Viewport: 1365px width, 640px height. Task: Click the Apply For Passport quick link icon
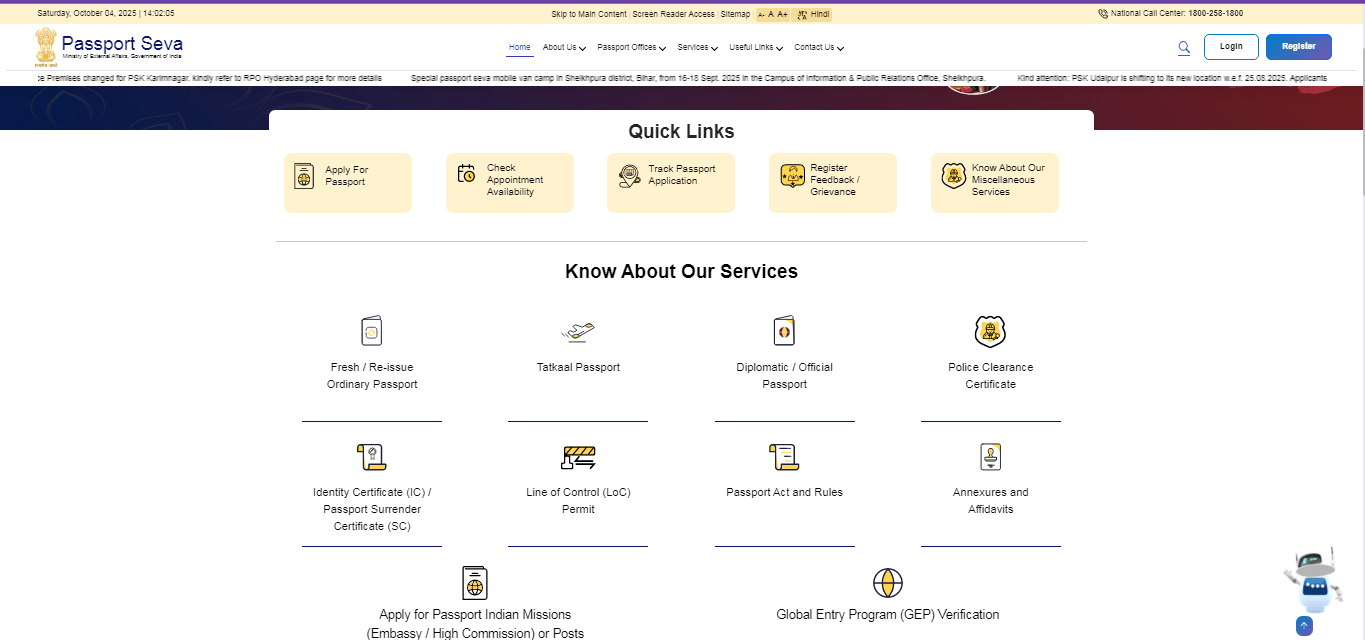tap(304, 176)
